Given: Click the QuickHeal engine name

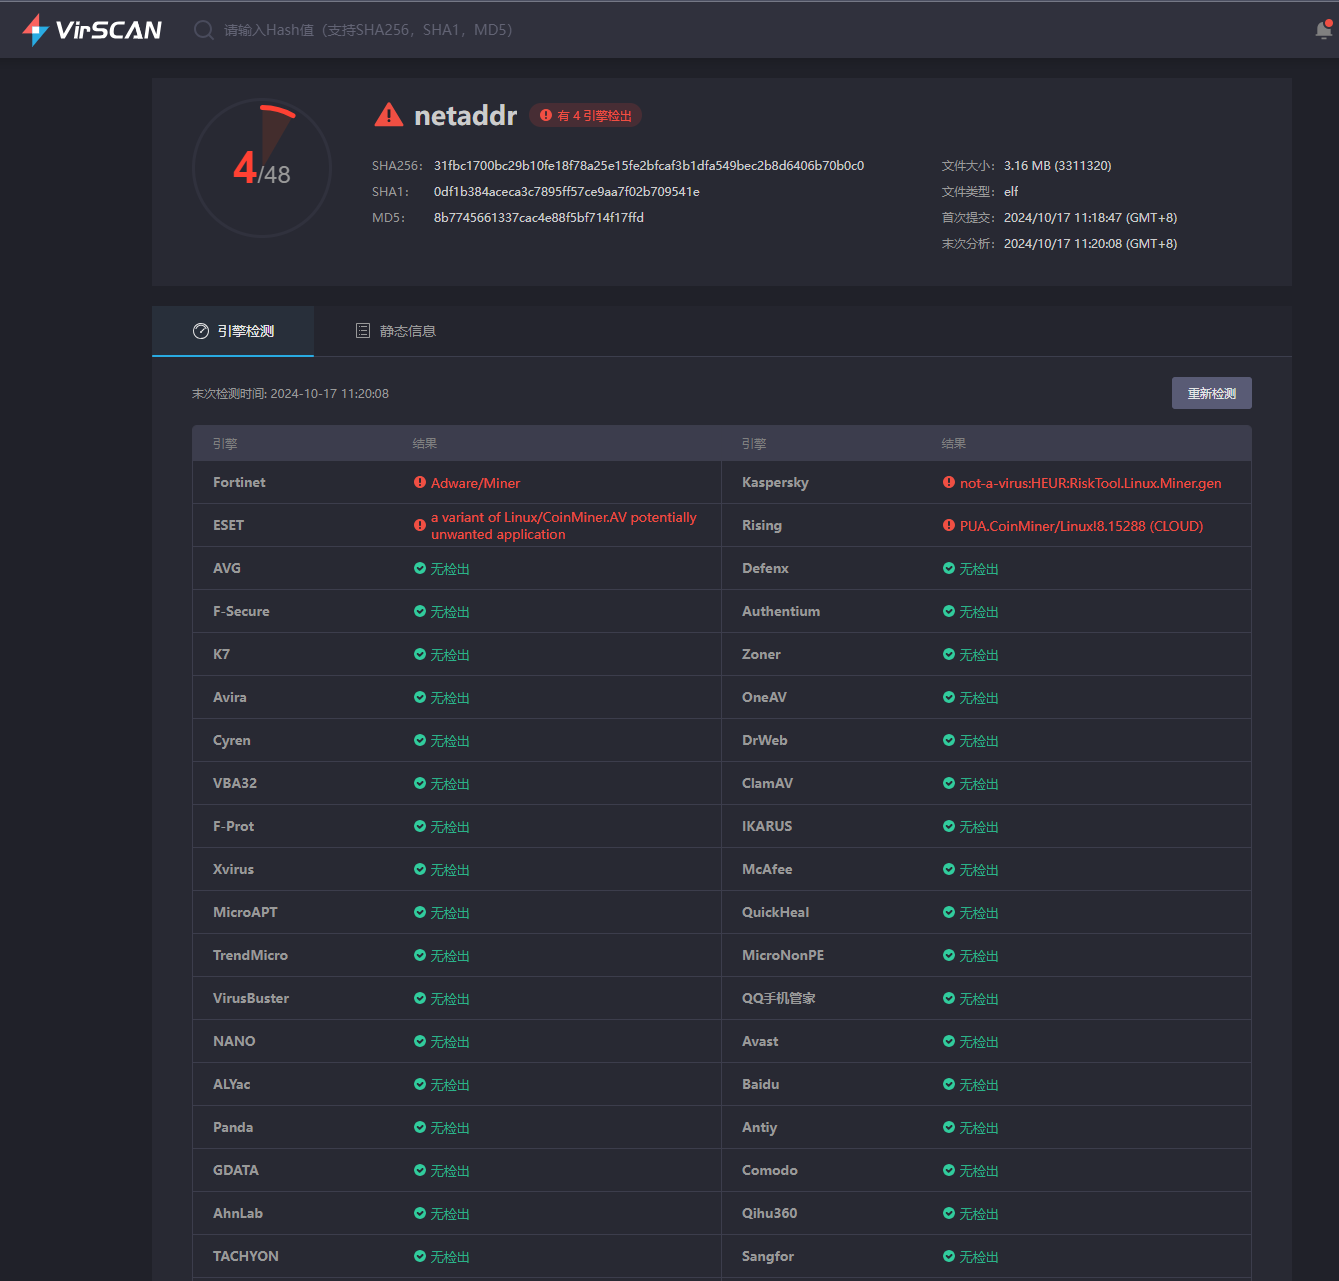Looking at the screenshot, I should point(776,912).
